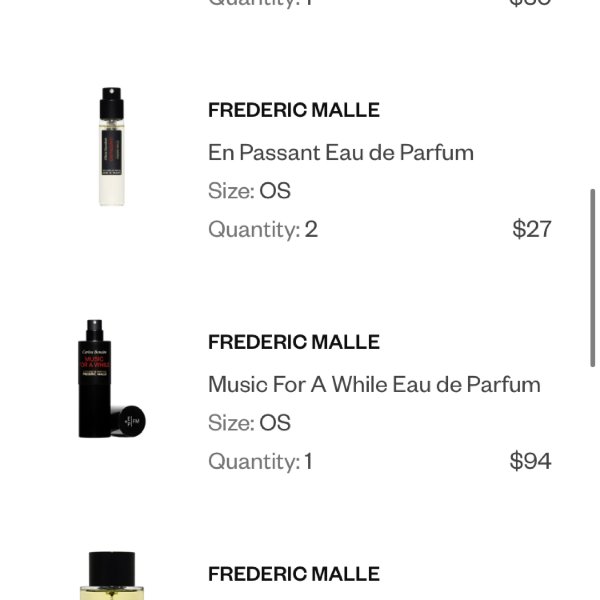Click Quantity: 2 for En Passant
This screenshot has height=600, width=600.
[x=263, y=229]
